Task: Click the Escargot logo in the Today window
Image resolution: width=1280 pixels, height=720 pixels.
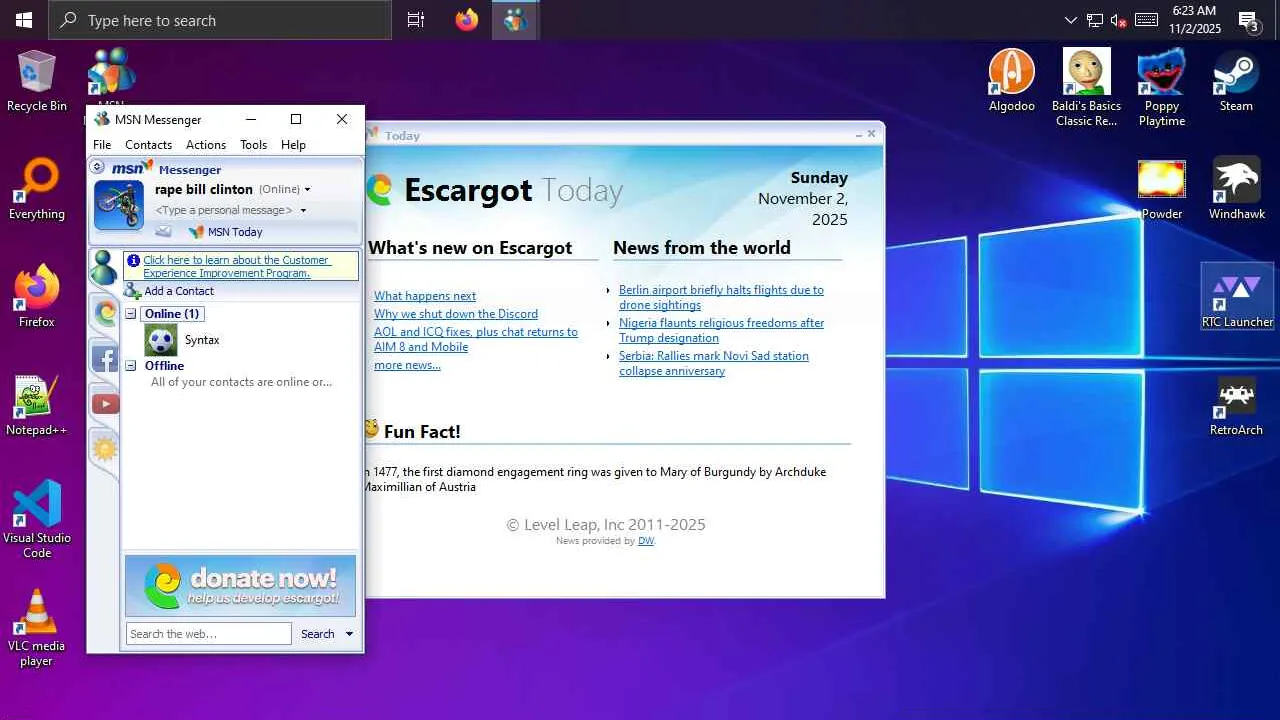Action: point(378,190)
